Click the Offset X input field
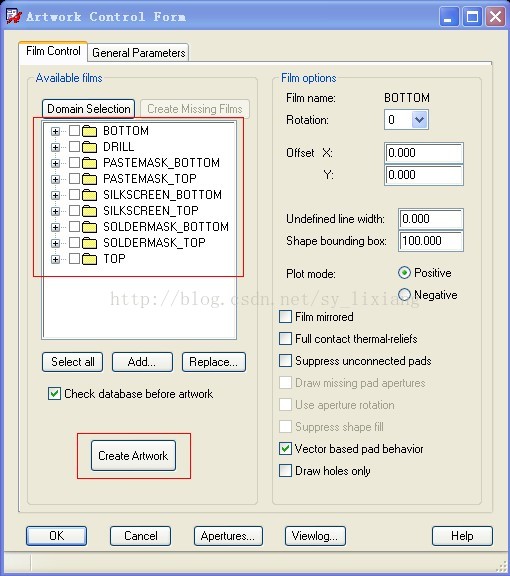This screenshot has height=576, width=510. point(424,153)
